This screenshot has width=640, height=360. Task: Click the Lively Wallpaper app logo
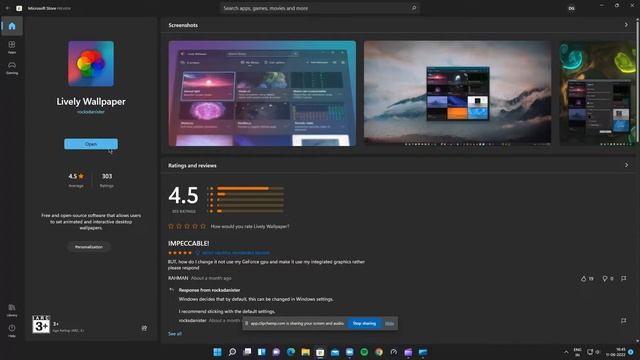91,63
